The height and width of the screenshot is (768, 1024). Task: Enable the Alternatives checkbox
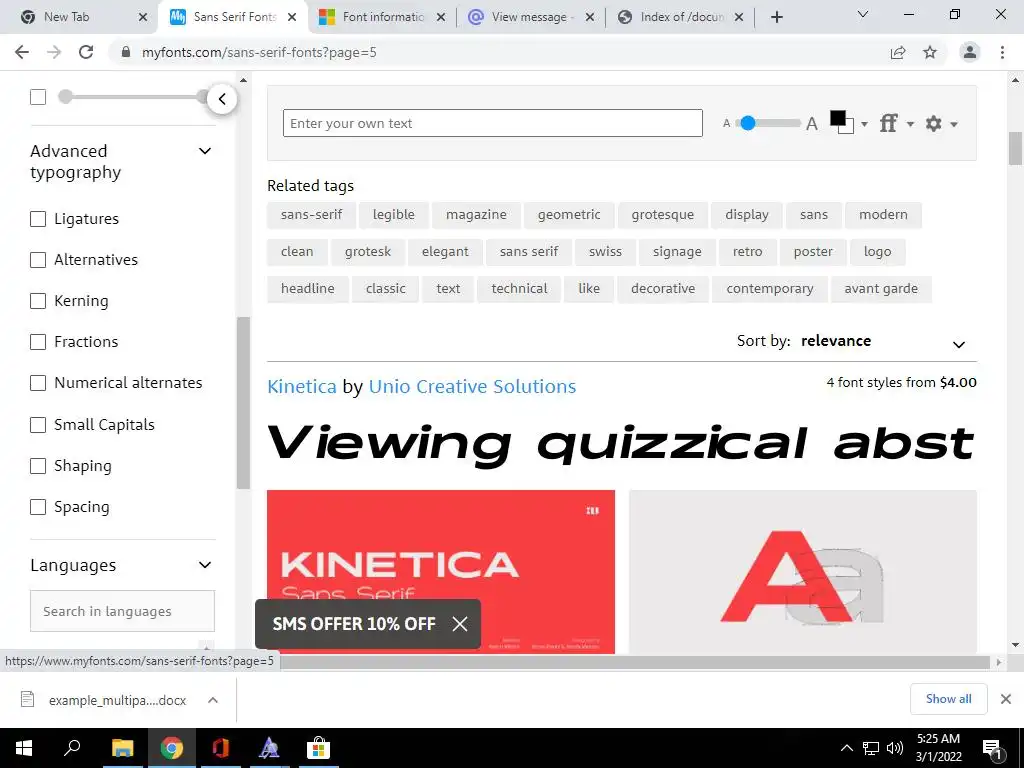click(38, 260)
